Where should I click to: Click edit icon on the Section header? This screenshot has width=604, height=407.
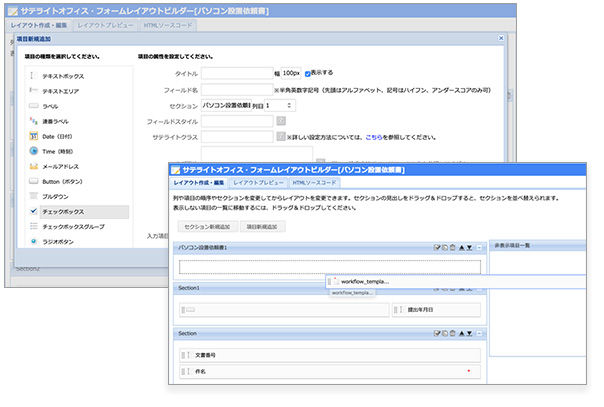tap(437, 333)
